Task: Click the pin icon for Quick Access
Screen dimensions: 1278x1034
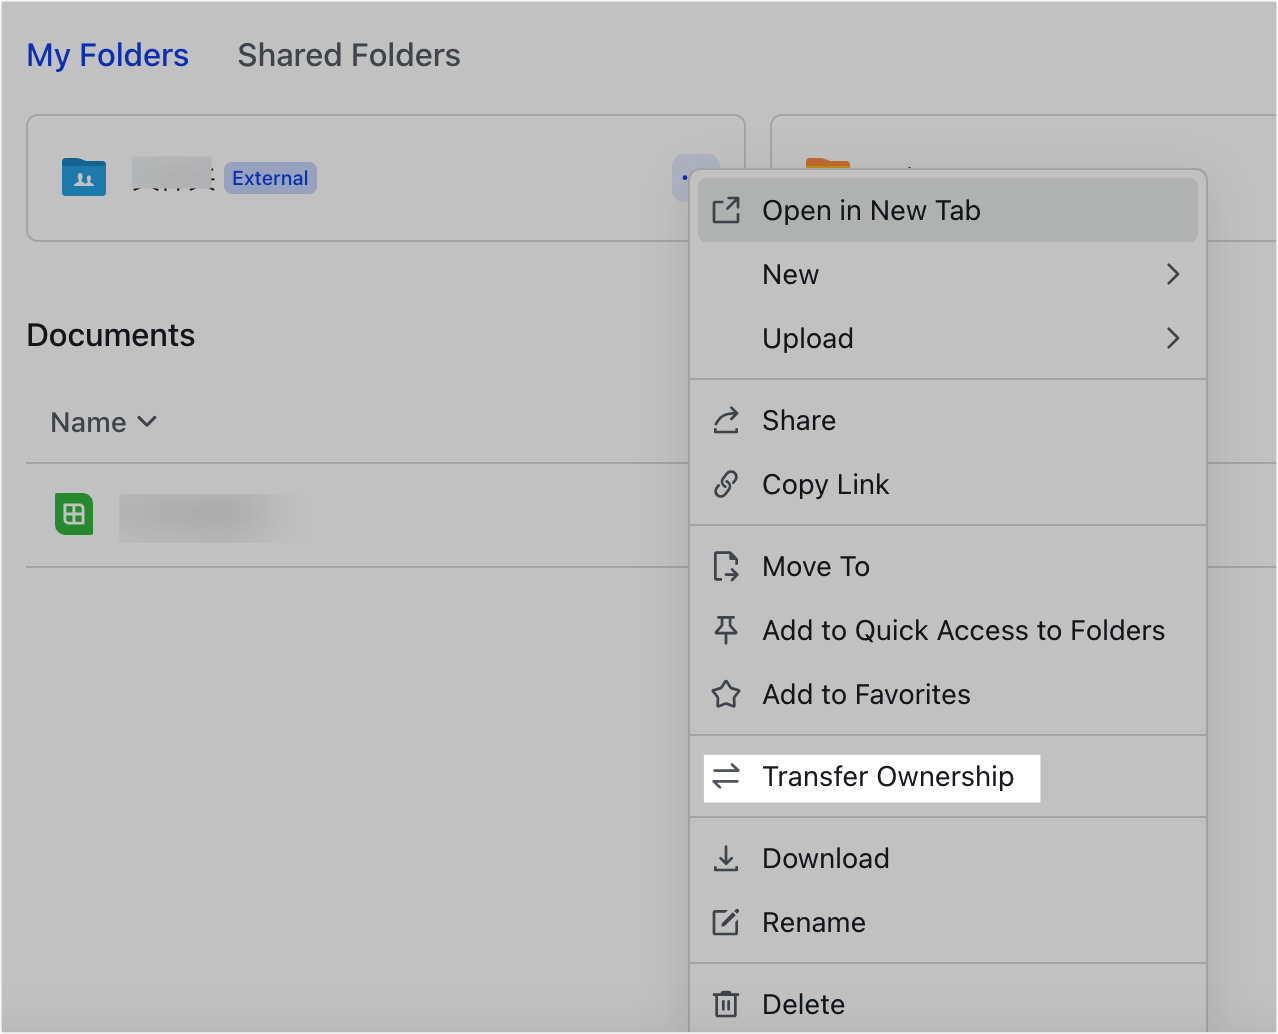Action: click(x=727, y=630)
